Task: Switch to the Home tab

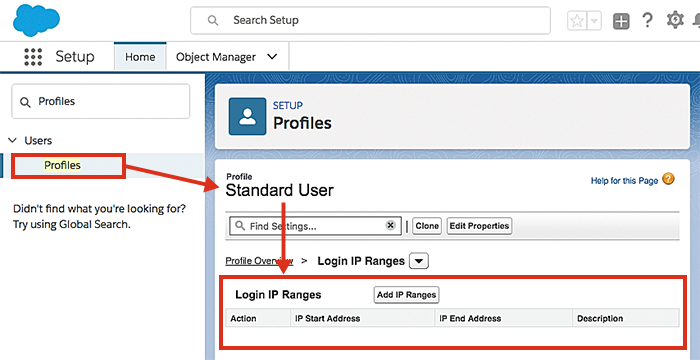Action: (140, 57)
